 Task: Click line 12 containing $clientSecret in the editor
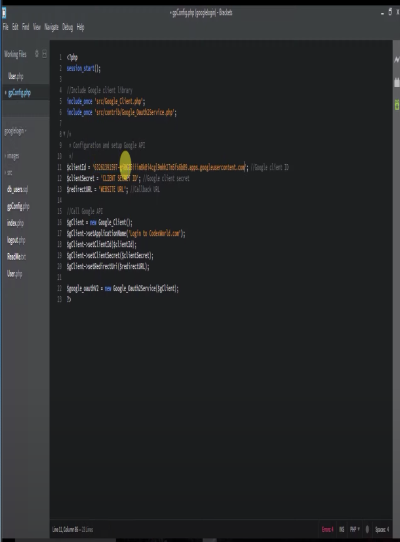click(x=128, y=178)
